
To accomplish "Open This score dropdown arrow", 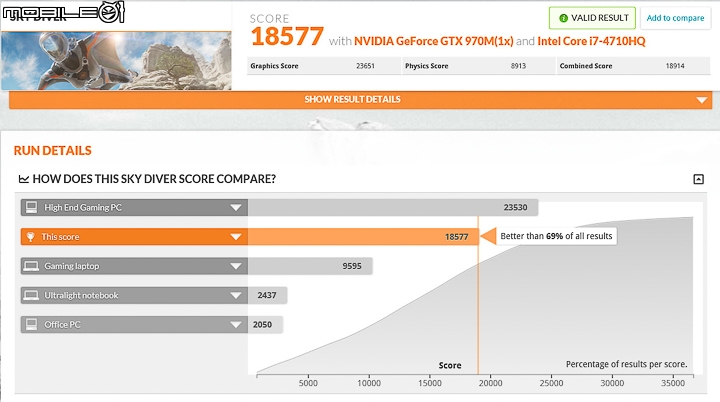I will pyautogui.click(x=236, y=237).
